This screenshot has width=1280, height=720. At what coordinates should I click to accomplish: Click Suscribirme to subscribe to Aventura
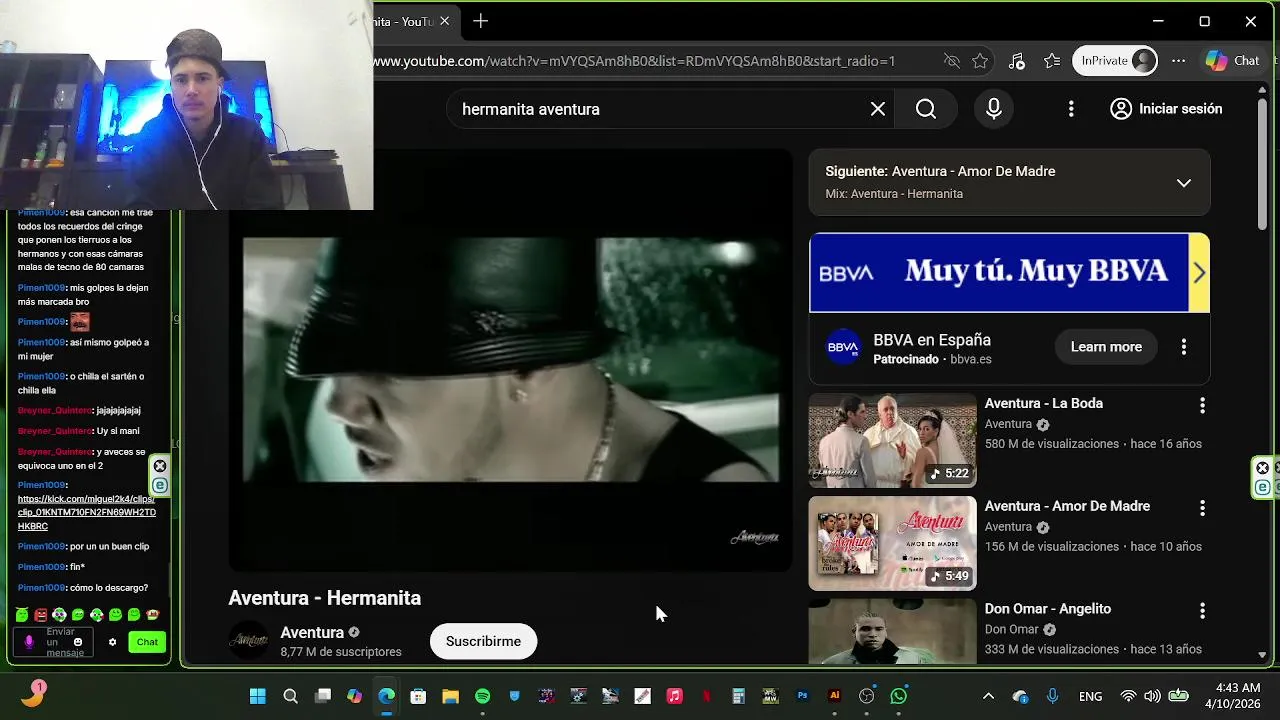point(483,641)
